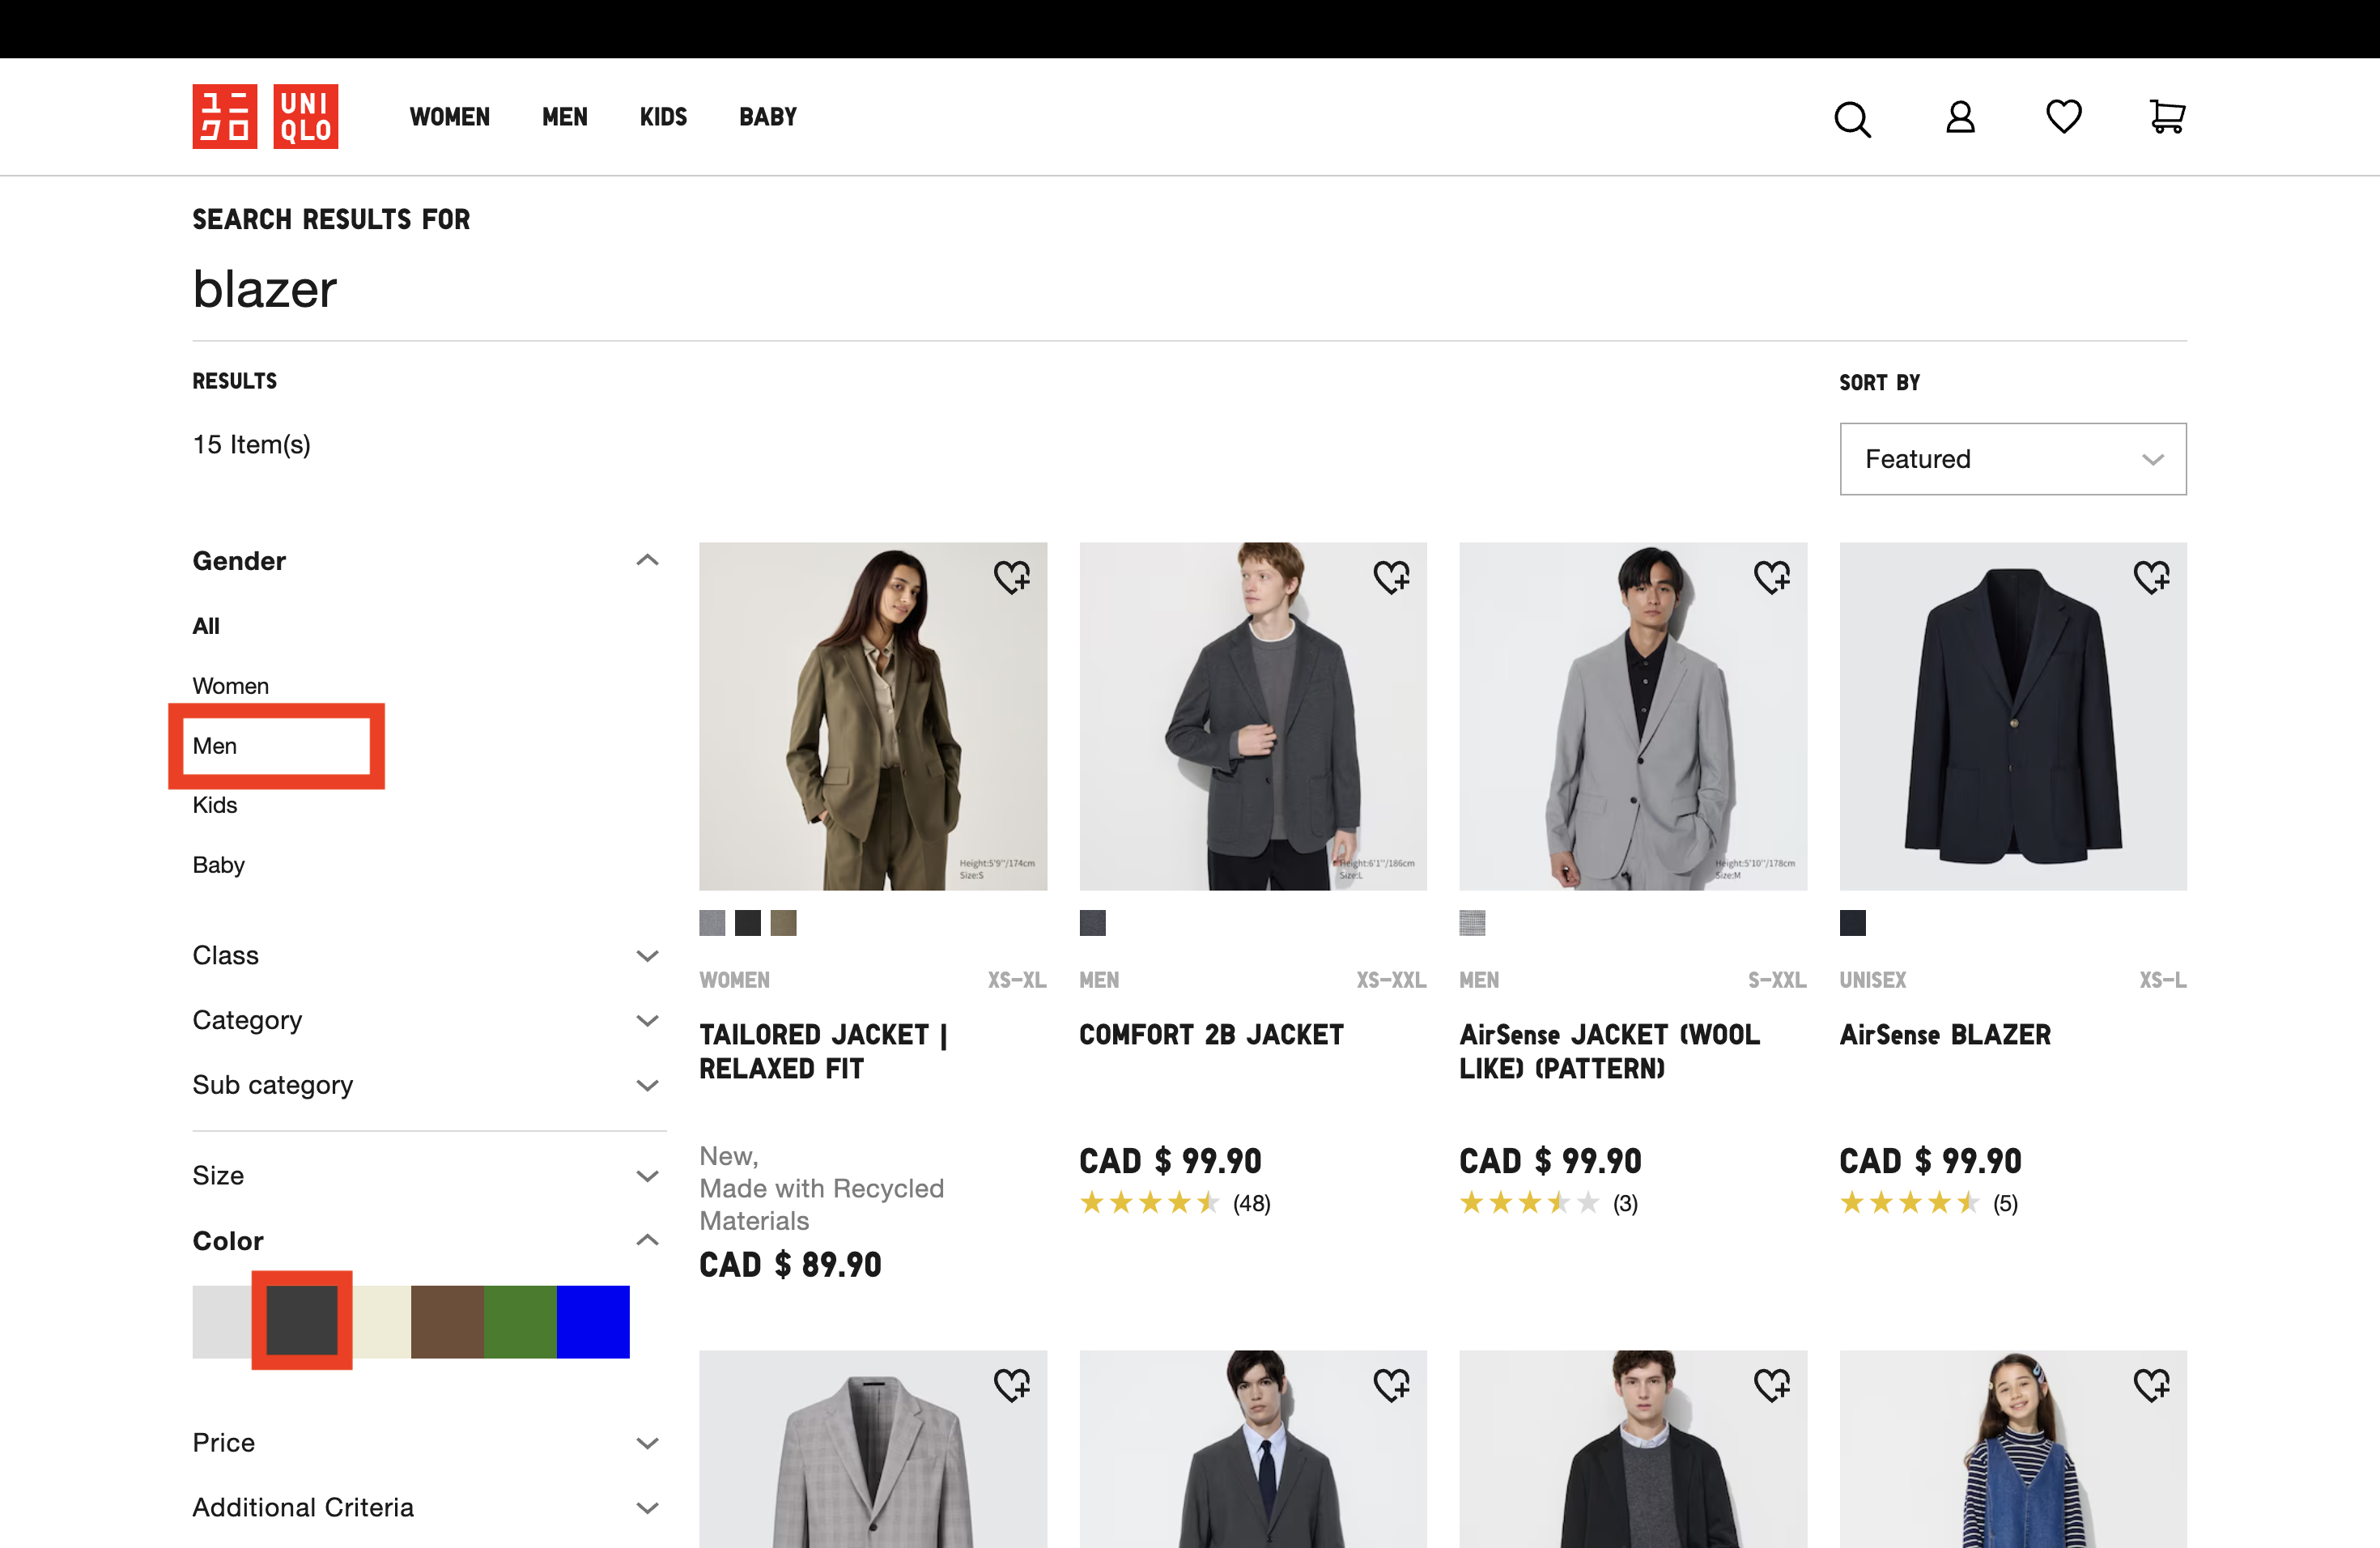Open the wishlist heart icon in header
The height and width of the screenshot is (1548, 2380).
pos(2063,117)
